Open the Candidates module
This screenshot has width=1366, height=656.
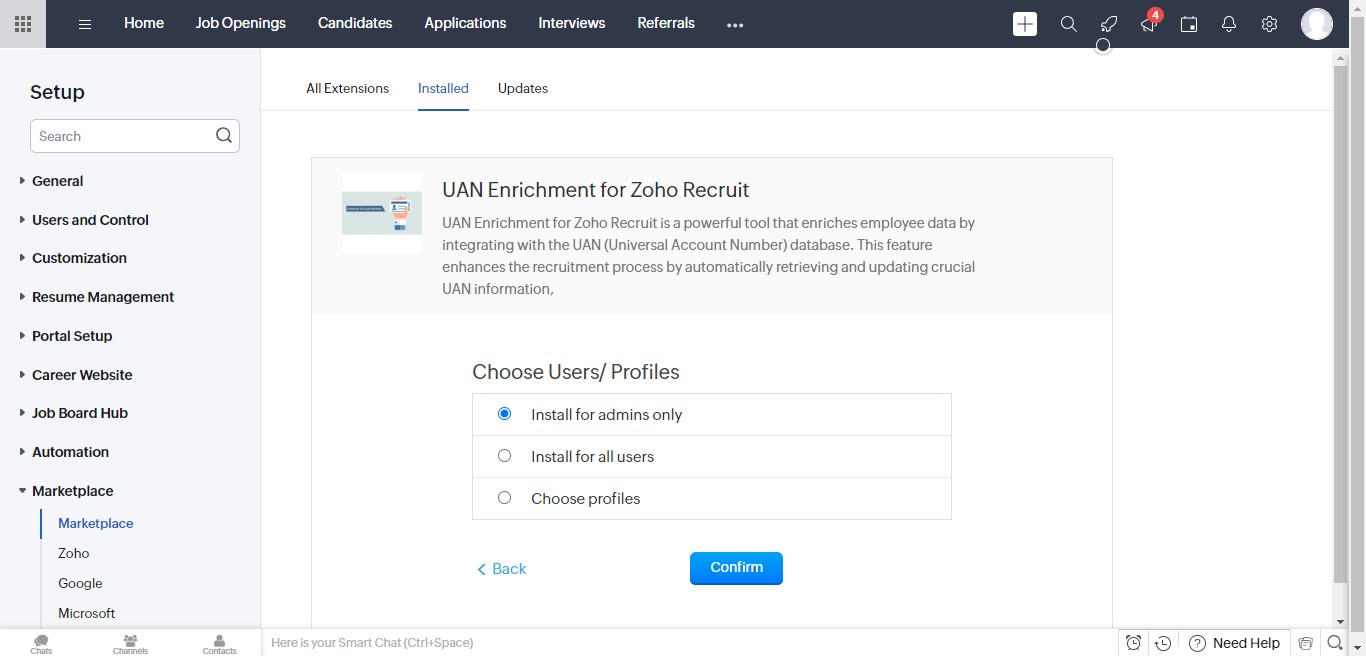pos(355,23)
